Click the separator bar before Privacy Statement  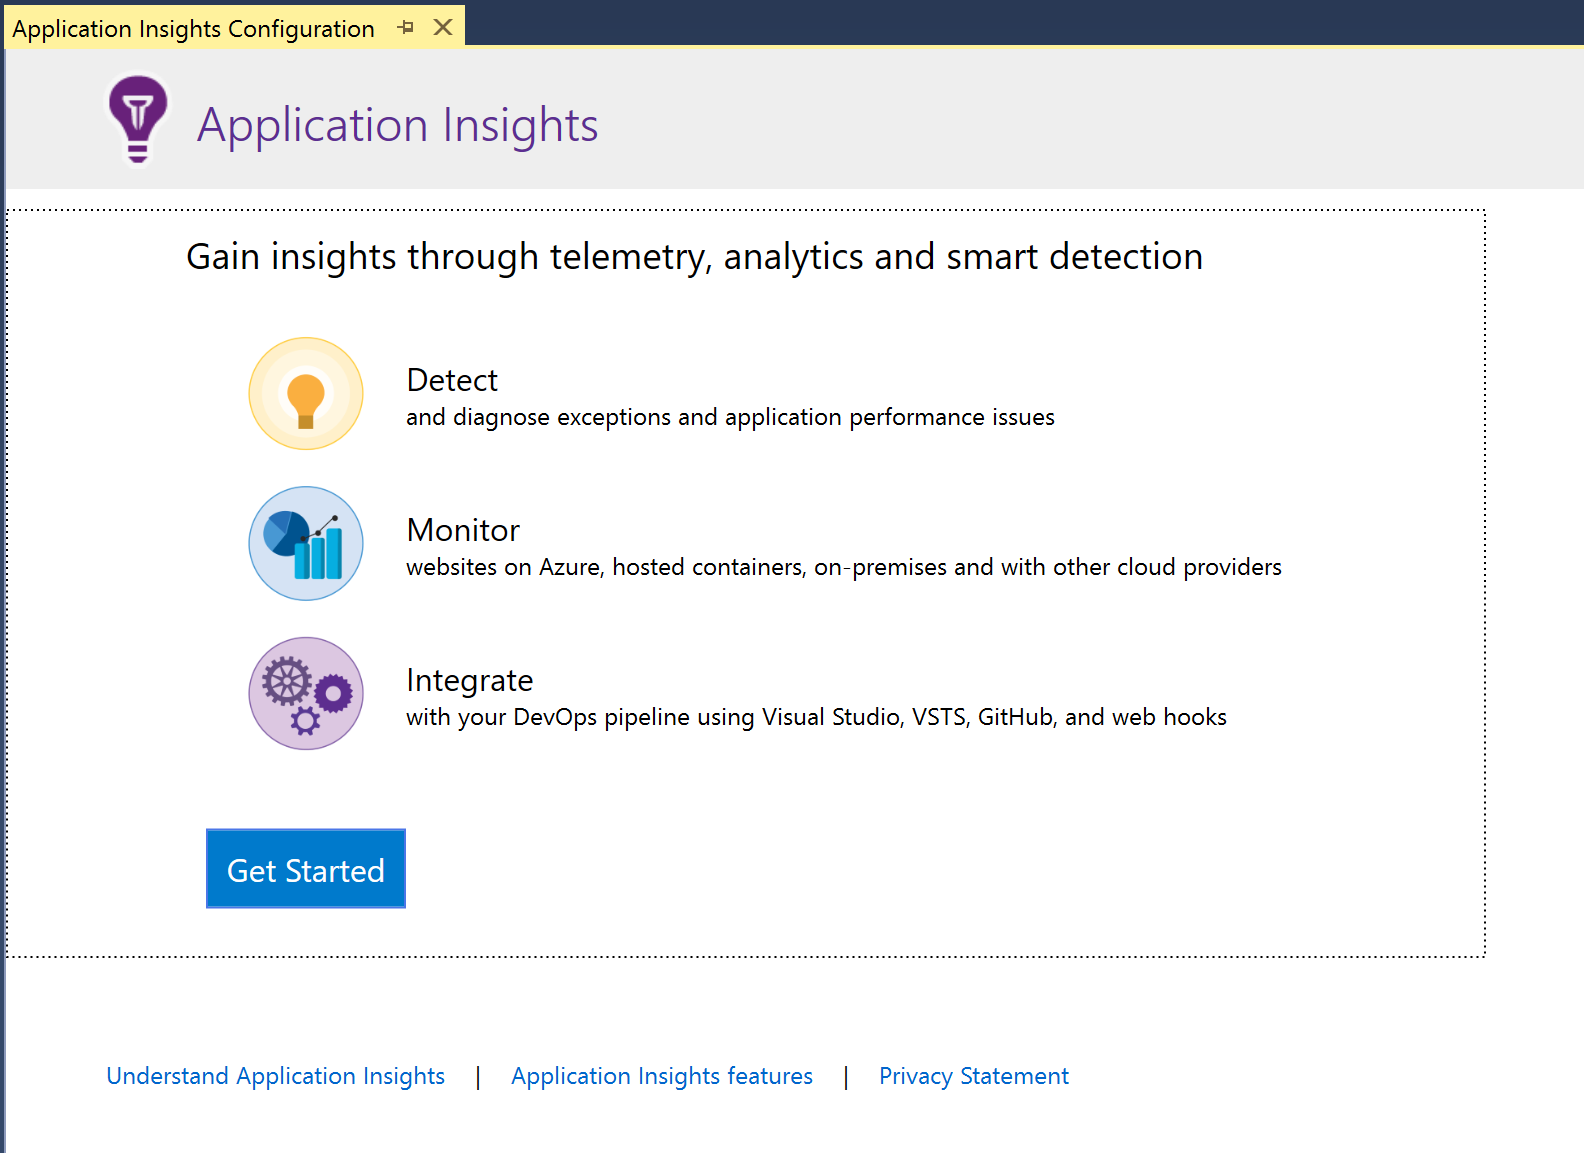pos(846,1077)
